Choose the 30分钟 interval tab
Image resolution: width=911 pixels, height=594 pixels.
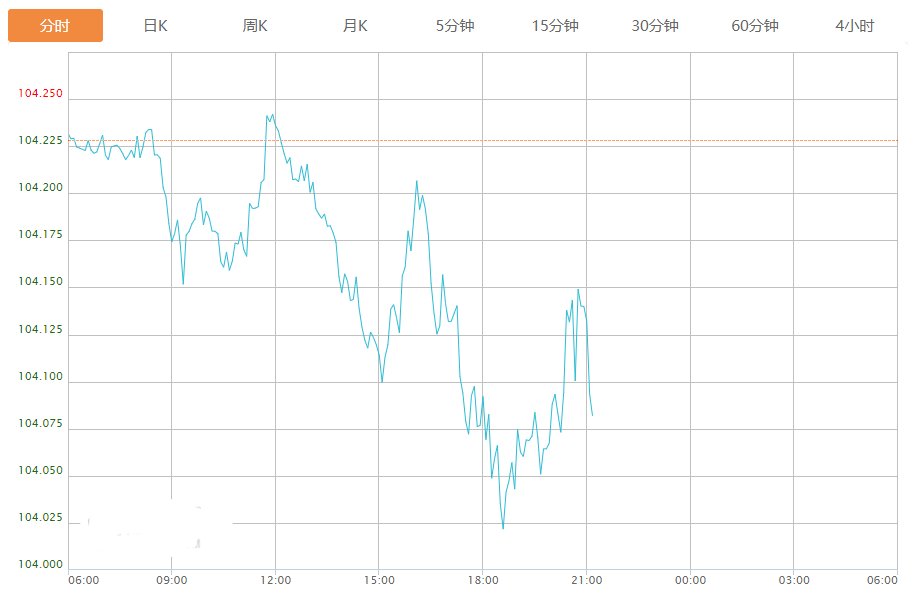(655, 26)
